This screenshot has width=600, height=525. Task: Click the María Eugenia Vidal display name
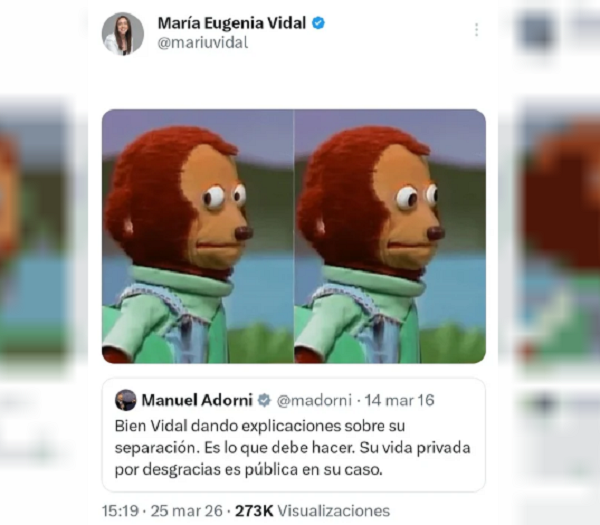(x=232, y=23)
